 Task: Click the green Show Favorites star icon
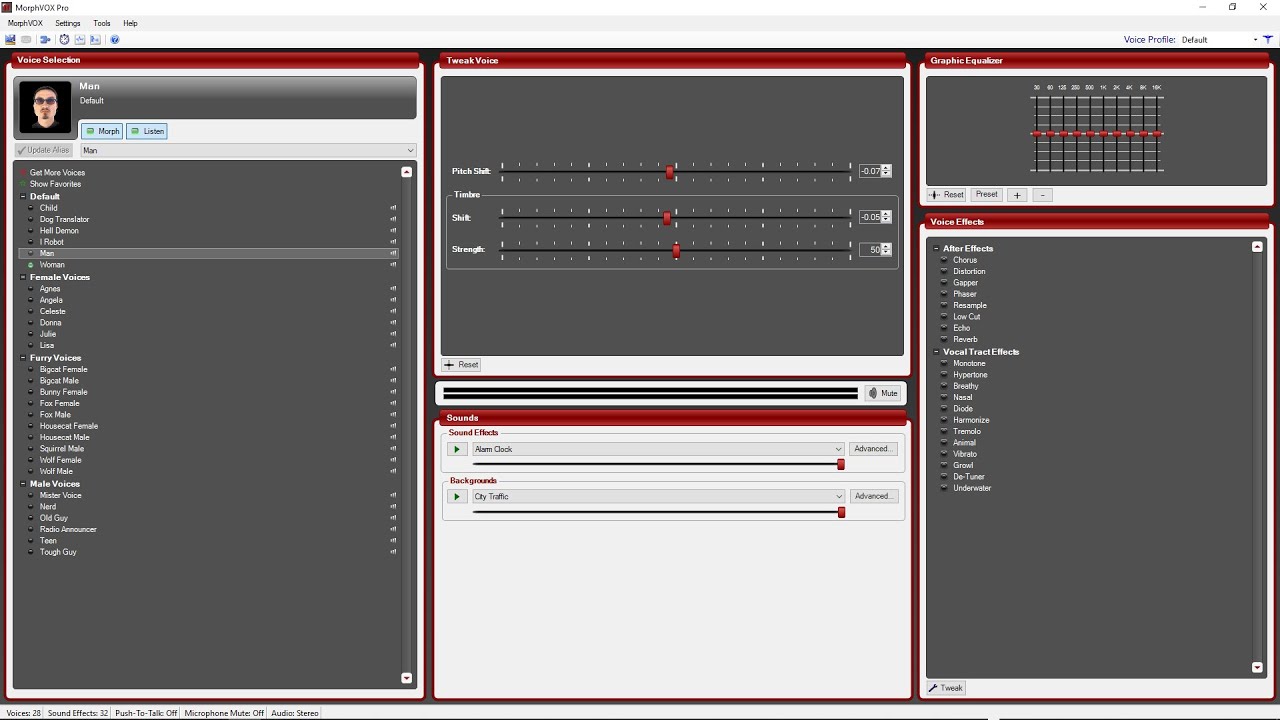(x=23, y=184)
